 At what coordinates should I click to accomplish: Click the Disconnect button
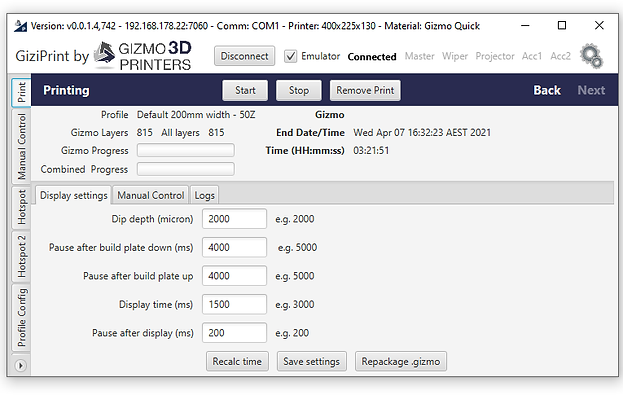tap(244, 56)
